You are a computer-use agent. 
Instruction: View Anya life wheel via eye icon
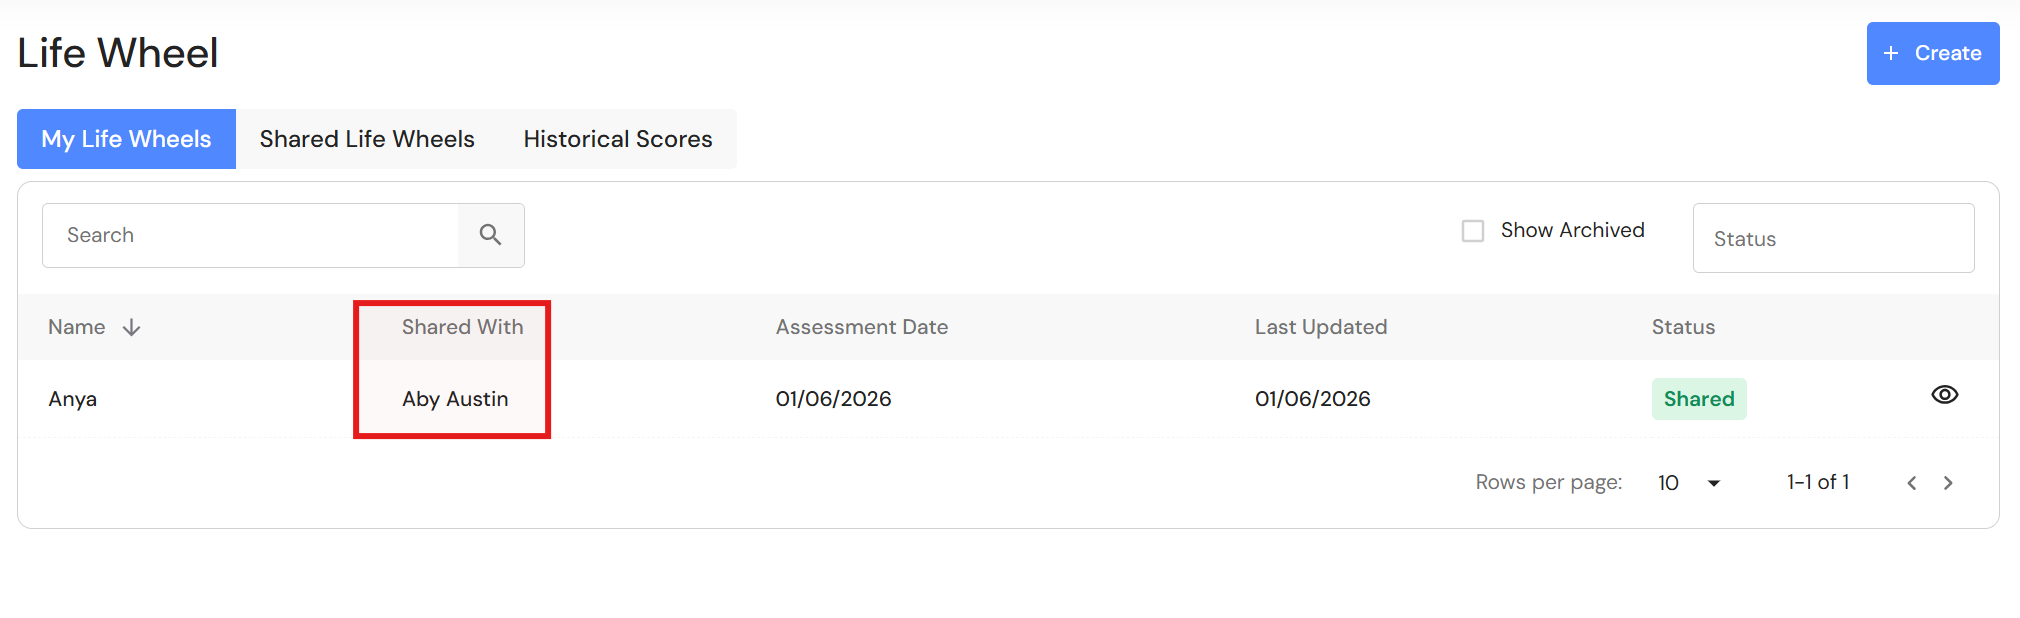(x=1944, y=395)
